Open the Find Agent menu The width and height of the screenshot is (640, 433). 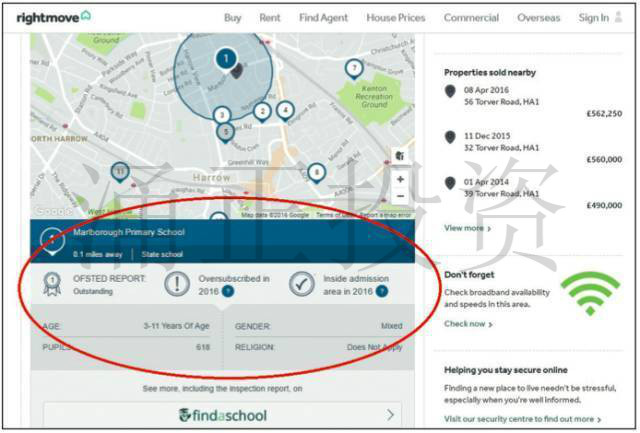323,18
